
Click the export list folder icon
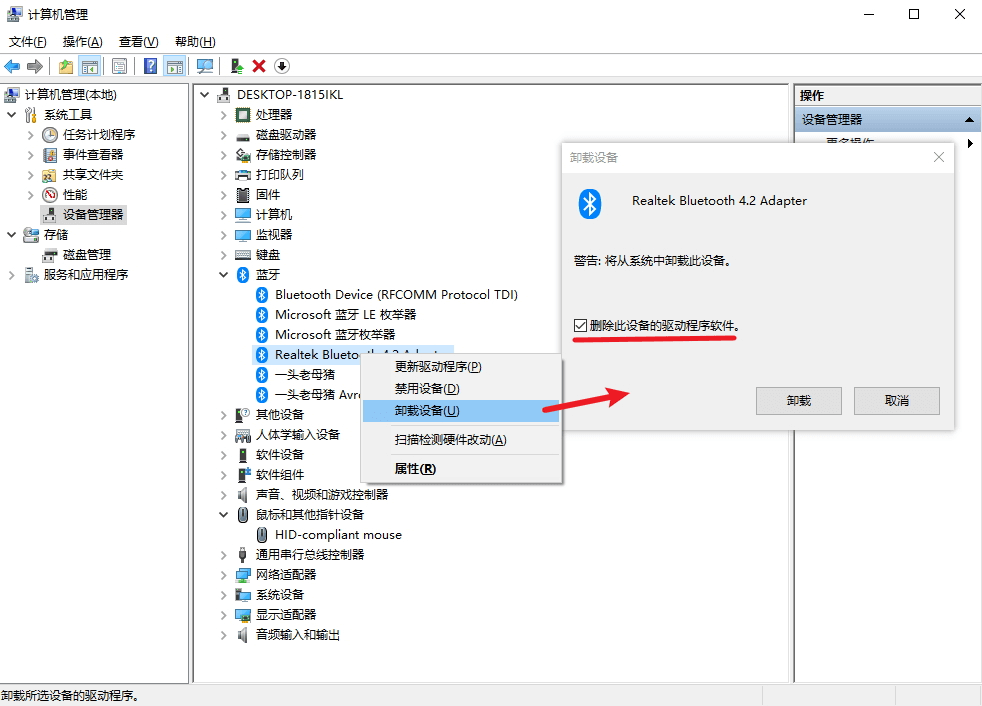coord(66,66)
